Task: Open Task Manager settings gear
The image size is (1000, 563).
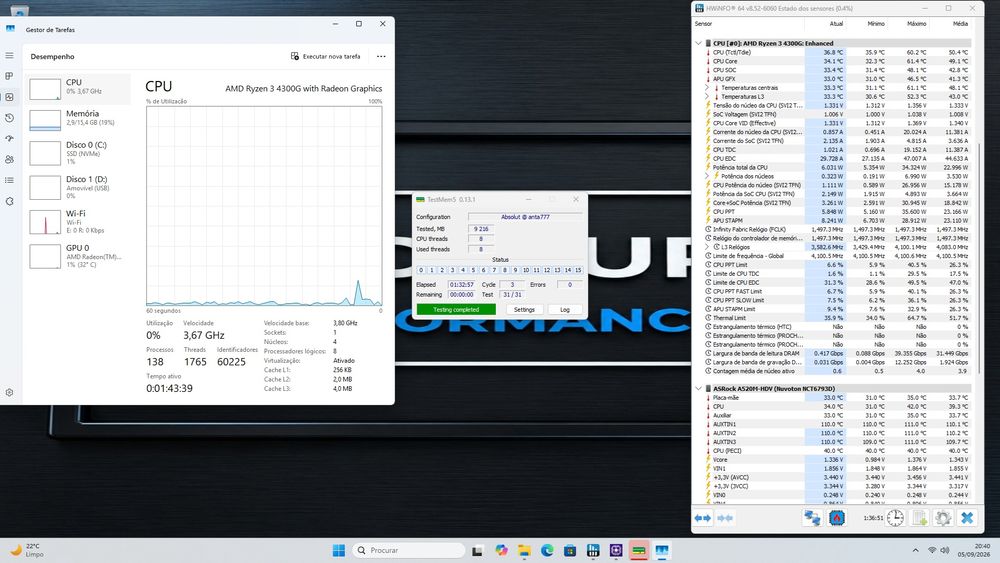Action: click(10, 393)
